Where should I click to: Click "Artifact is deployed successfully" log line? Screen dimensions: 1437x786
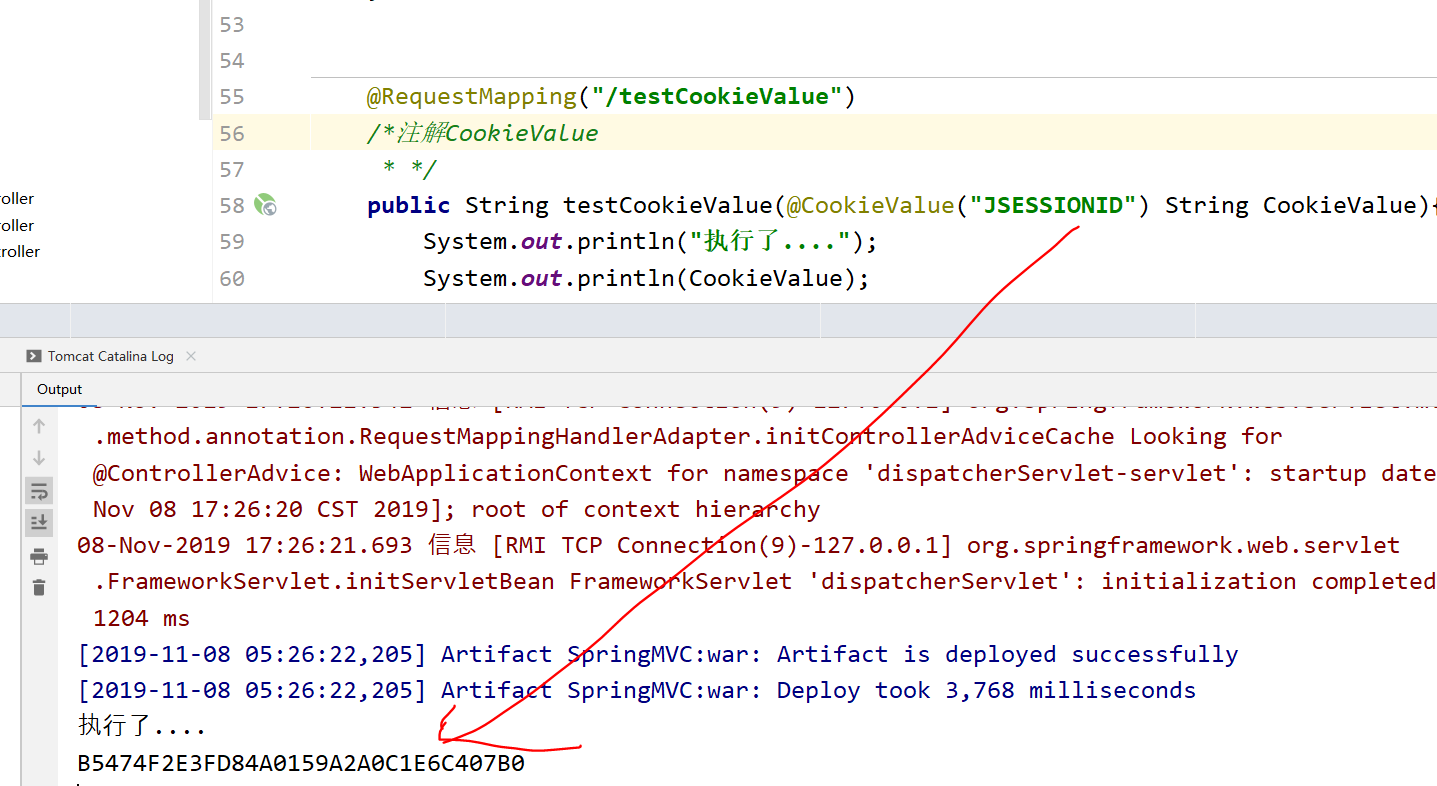(658, 655)
